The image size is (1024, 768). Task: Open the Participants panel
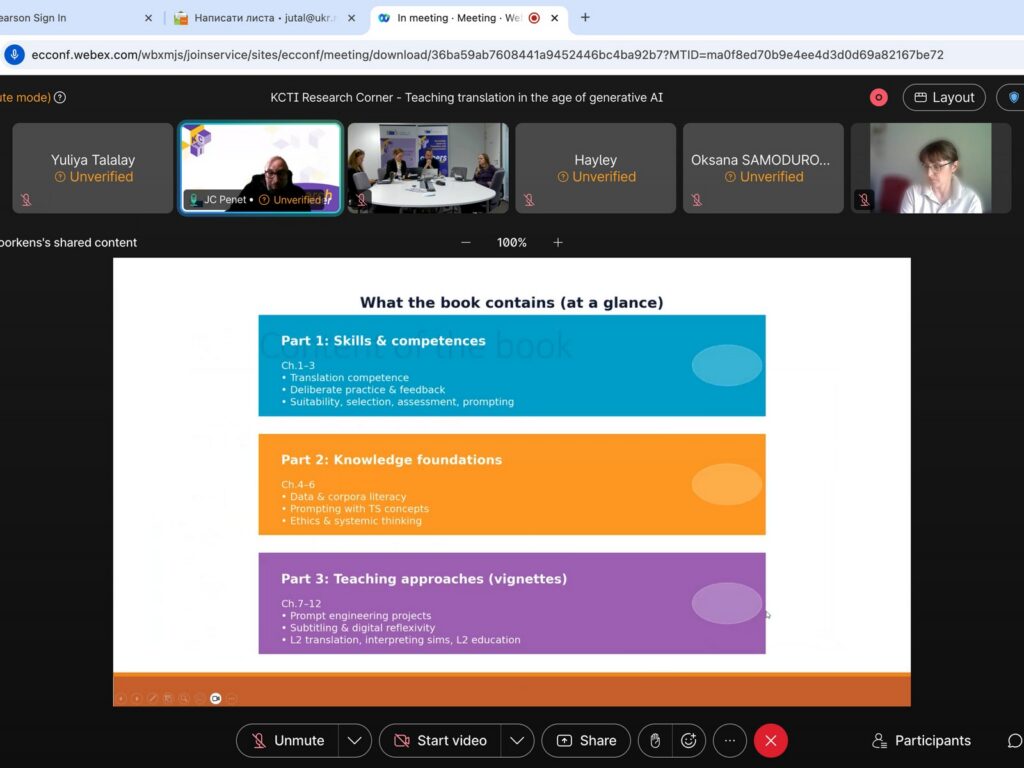pyautogui.click(x=921, y=740)
